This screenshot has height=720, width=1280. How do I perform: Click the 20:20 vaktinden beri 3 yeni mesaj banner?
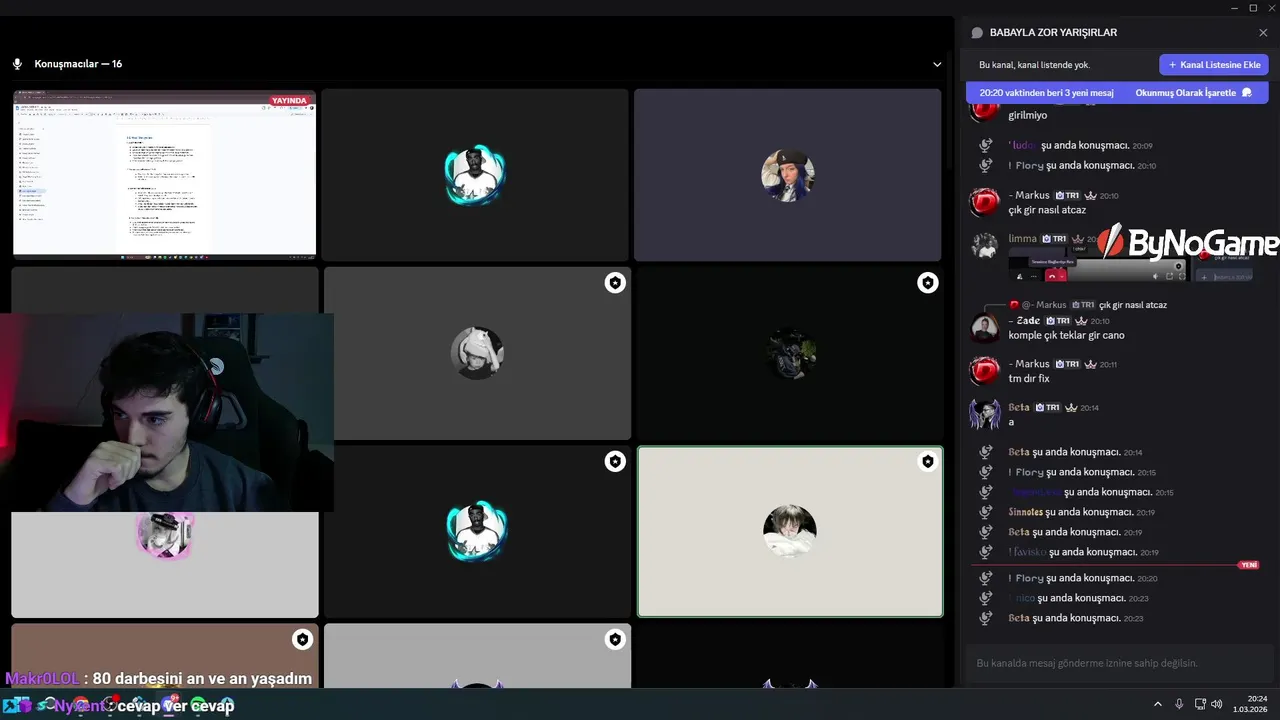click(x=1046, y=93)
